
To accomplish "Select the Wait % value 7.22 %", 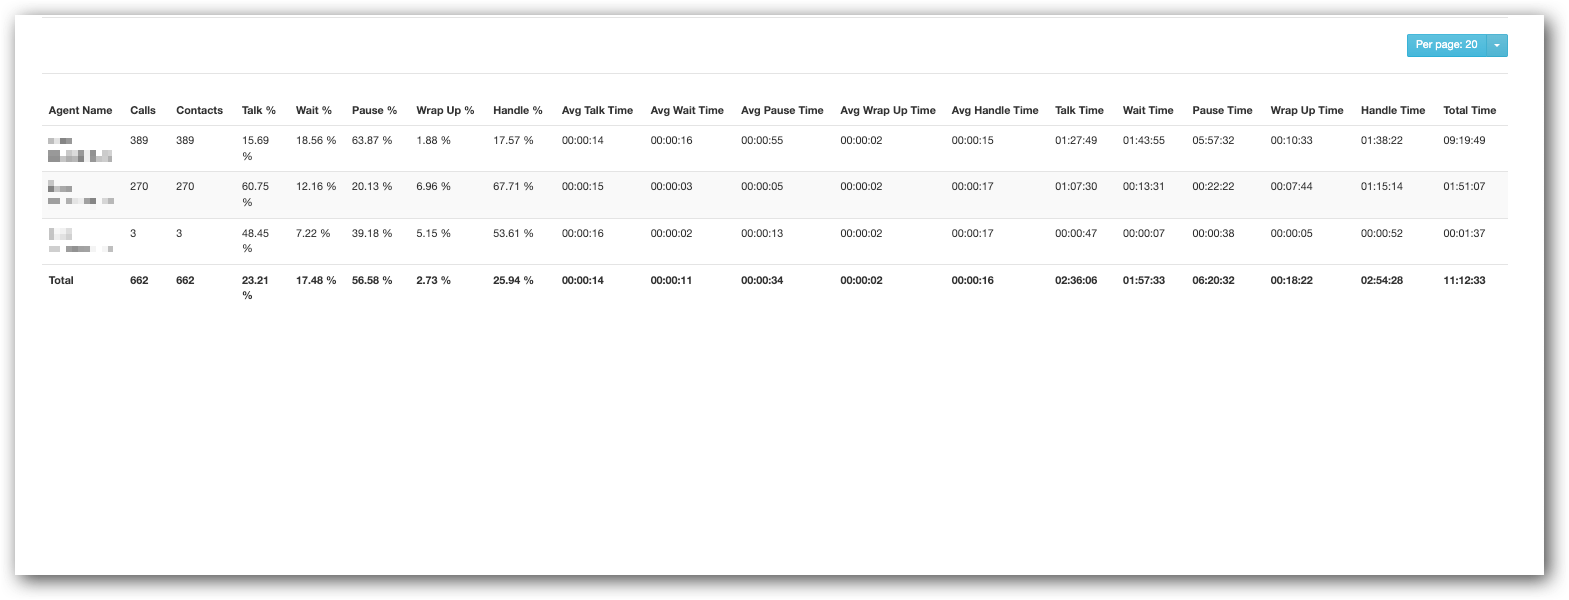I will [313, 234].
